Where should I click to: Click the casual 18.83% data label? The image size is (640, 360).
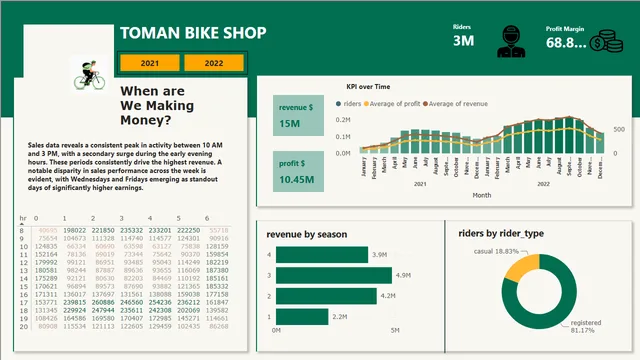click(496, 251)
